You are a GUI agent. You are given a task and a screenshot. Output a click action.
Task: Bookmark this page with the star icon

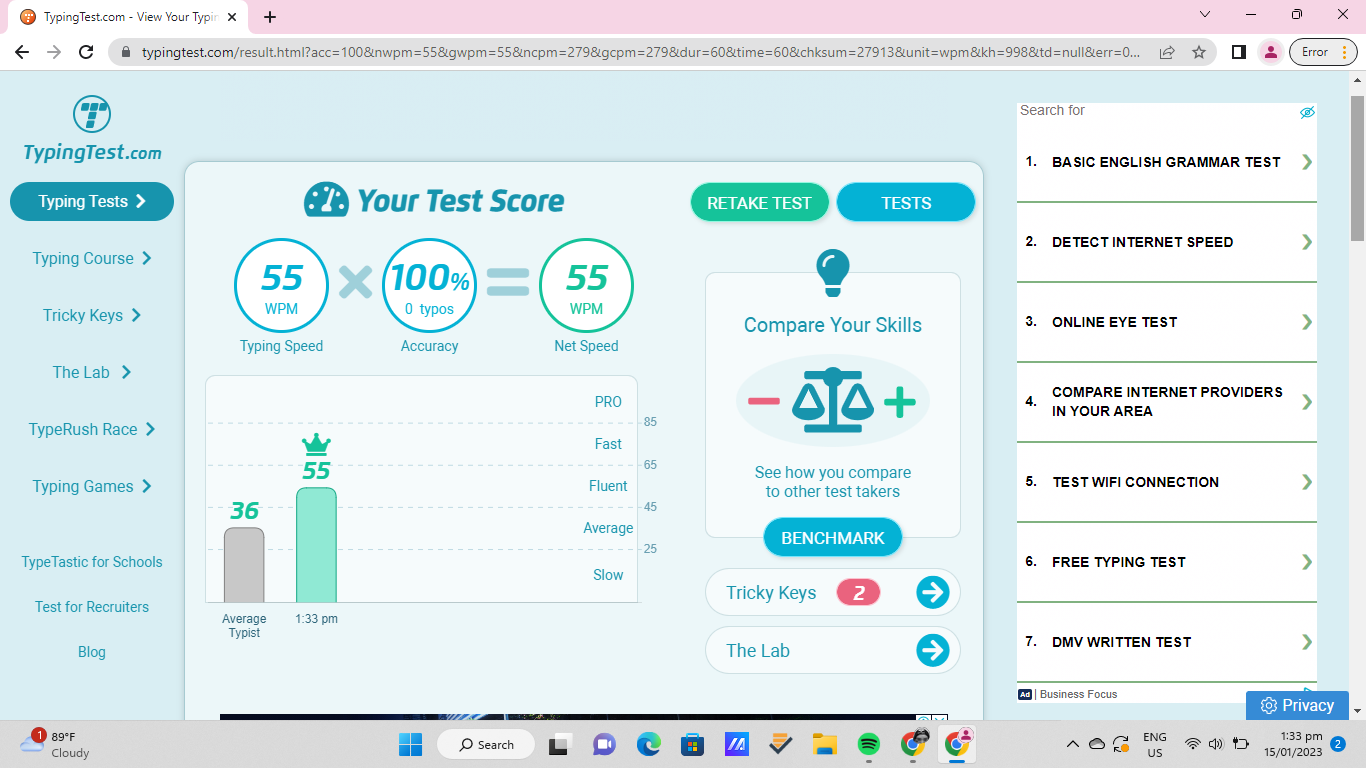tap(1199, 52)
